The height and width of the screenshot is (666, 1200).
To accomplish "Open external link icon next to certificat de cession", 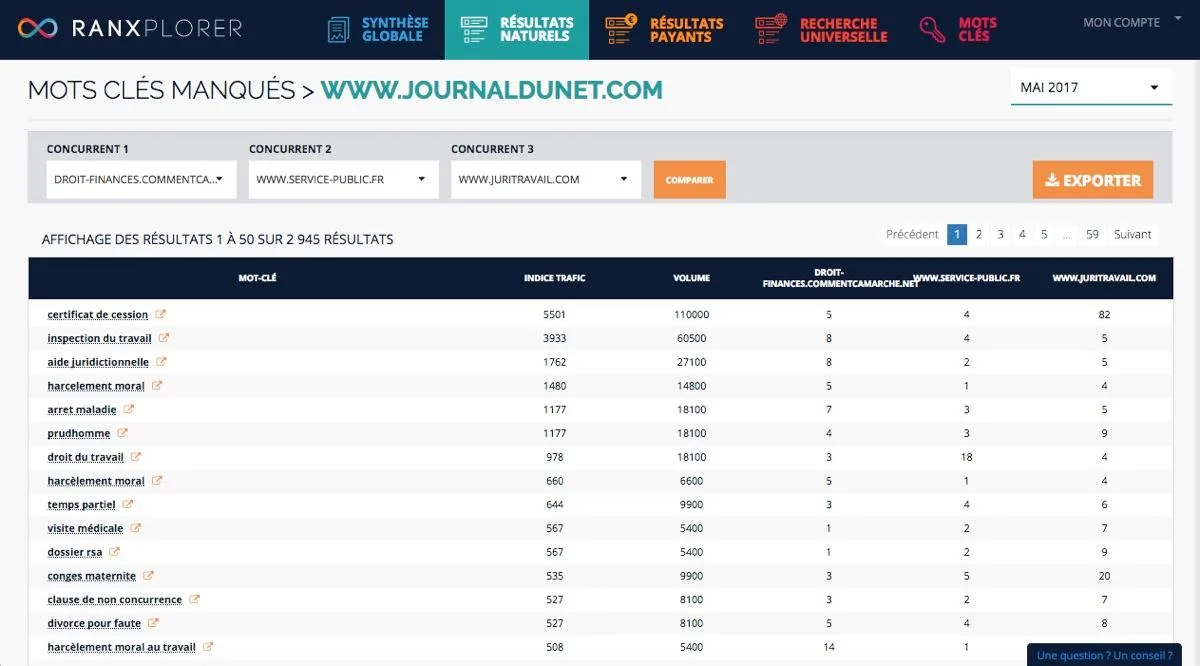I will (161, 314).
